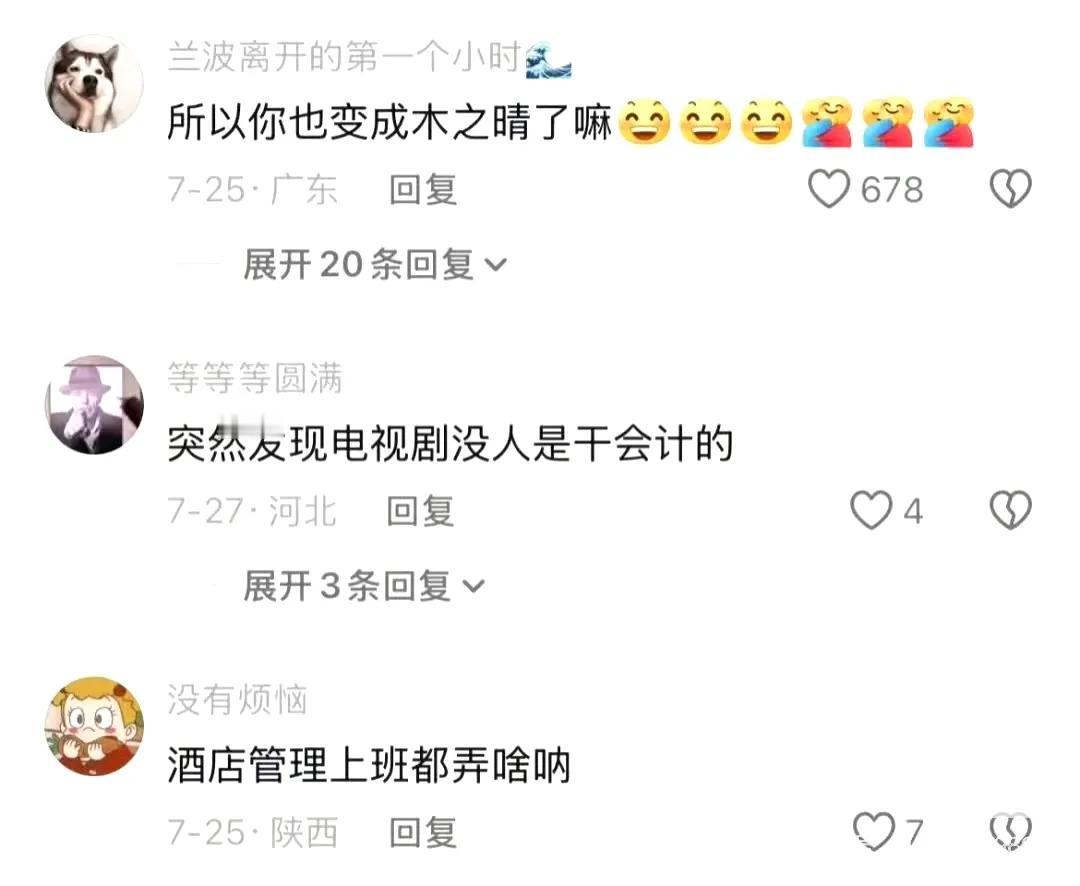Like the comment with 678 likes
This screenshot has width=1080, height=886.
[x=829, y=189]
